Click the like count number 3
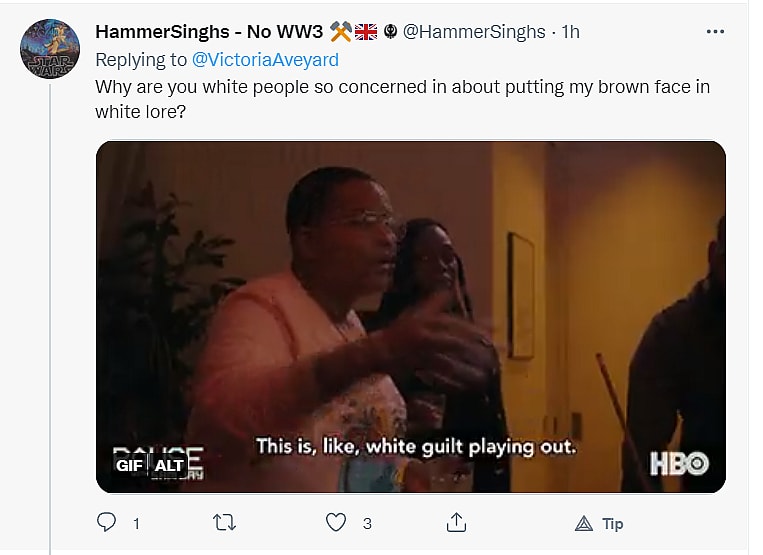This screenshot has height=555, width=763. point(367,524)
